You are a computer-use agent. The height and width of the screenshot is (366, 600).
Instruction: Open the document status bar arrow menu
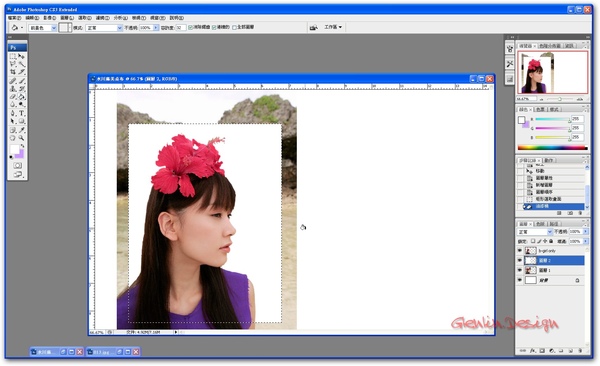point(176,332)
